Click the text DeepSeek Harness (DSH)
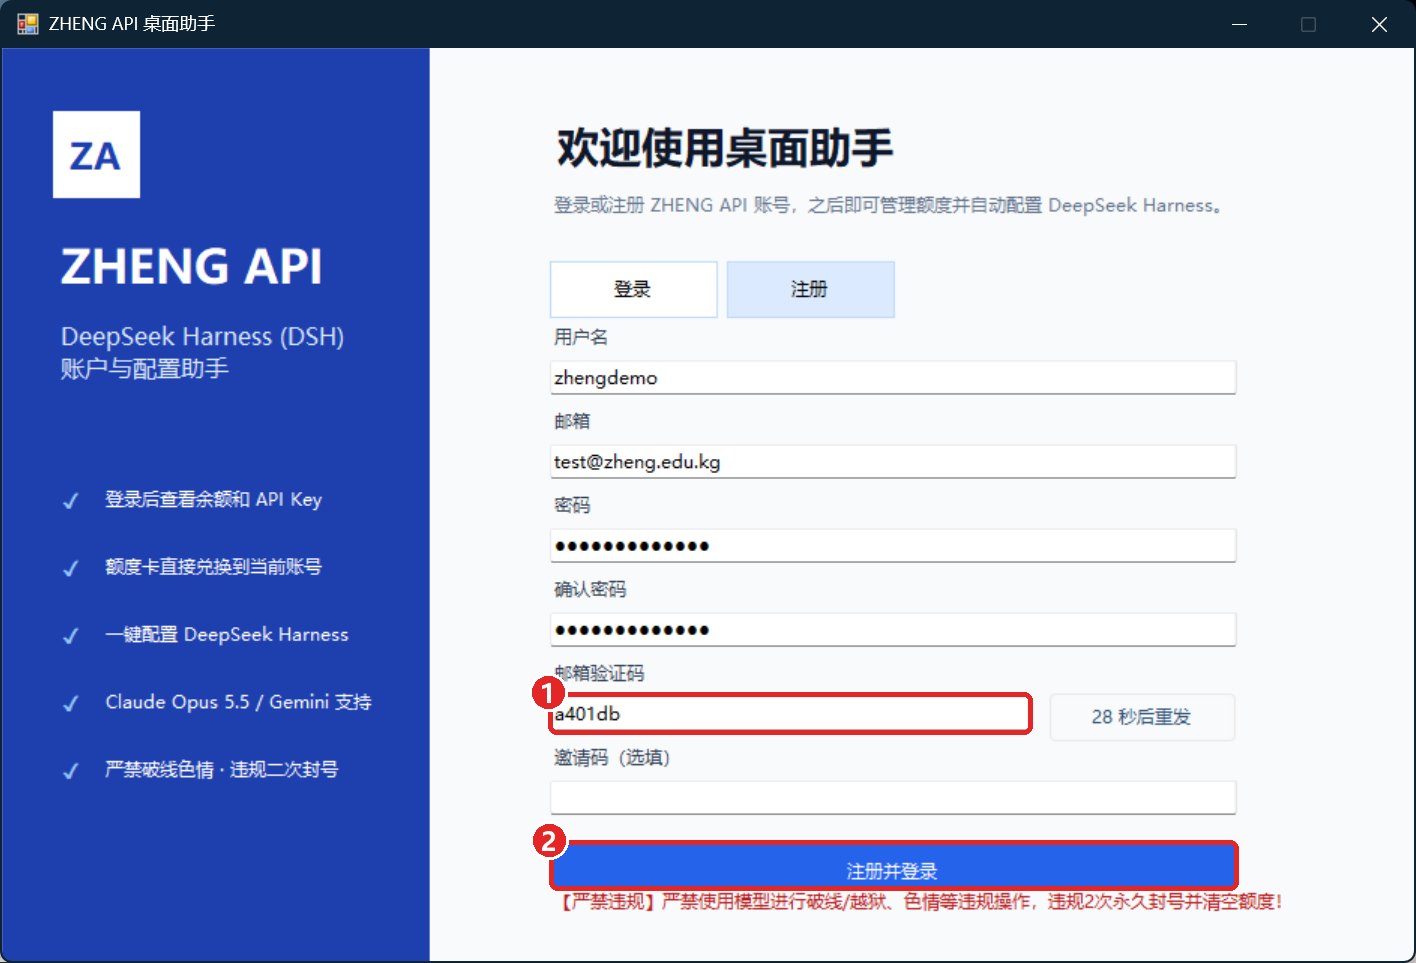Screen dimensions: 1416x963 202,336
